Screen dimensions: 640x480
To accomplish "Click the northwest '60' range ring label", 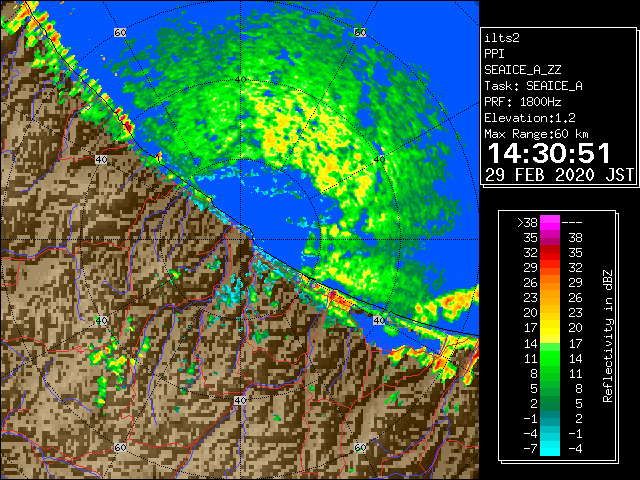I will pyautogui.click(x=120, y=33).
